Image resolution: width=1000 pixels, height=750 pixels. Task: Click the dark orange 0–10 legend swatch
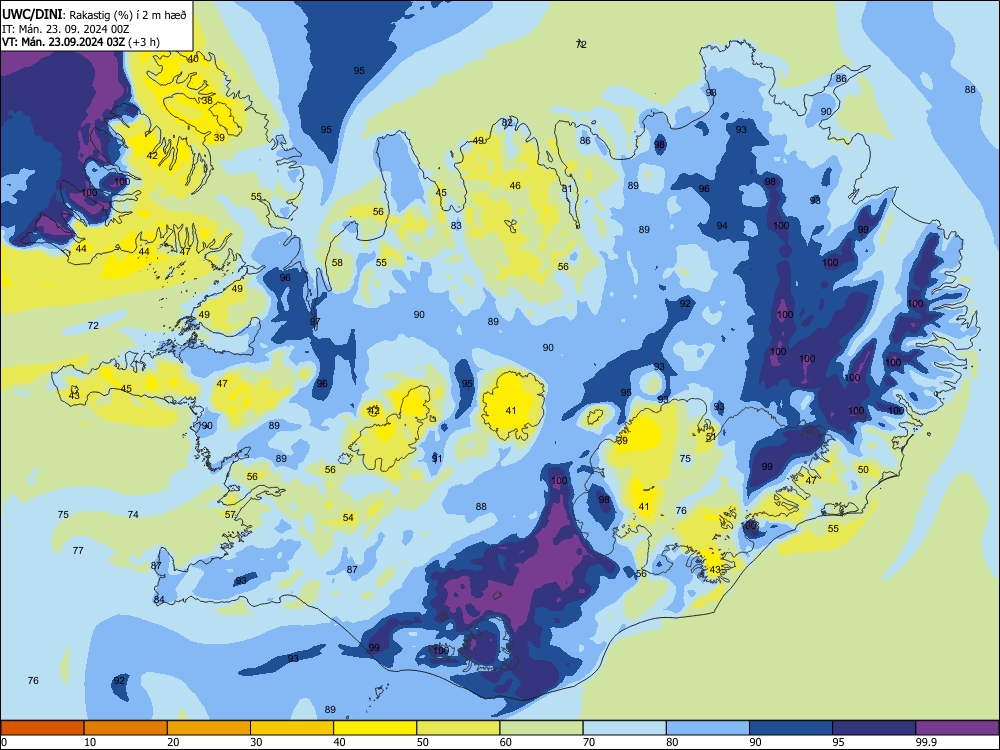[x=42, y=728]
